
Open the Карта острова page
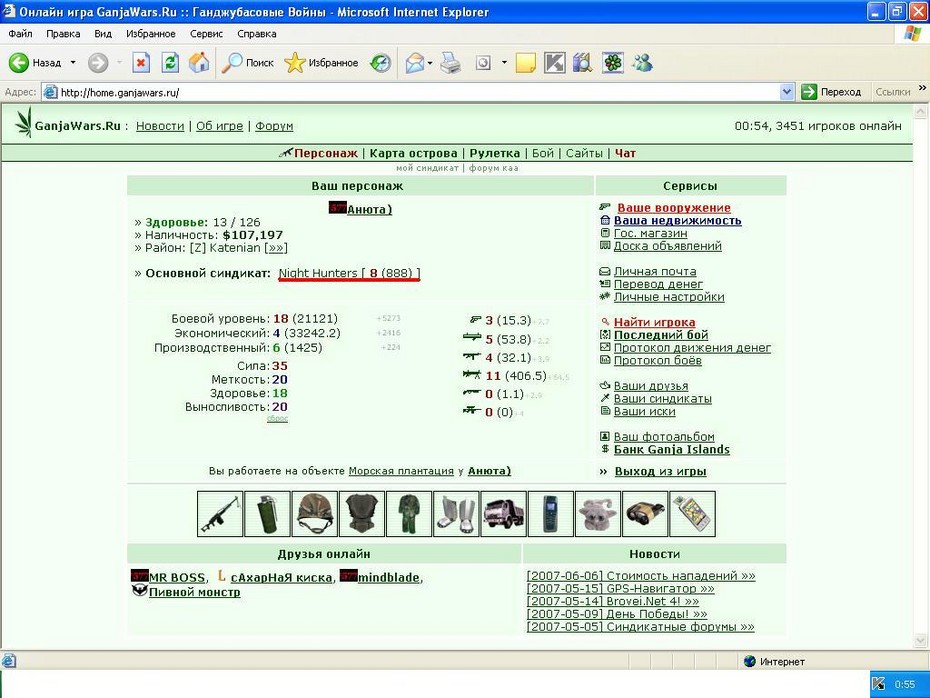point(413,153)
